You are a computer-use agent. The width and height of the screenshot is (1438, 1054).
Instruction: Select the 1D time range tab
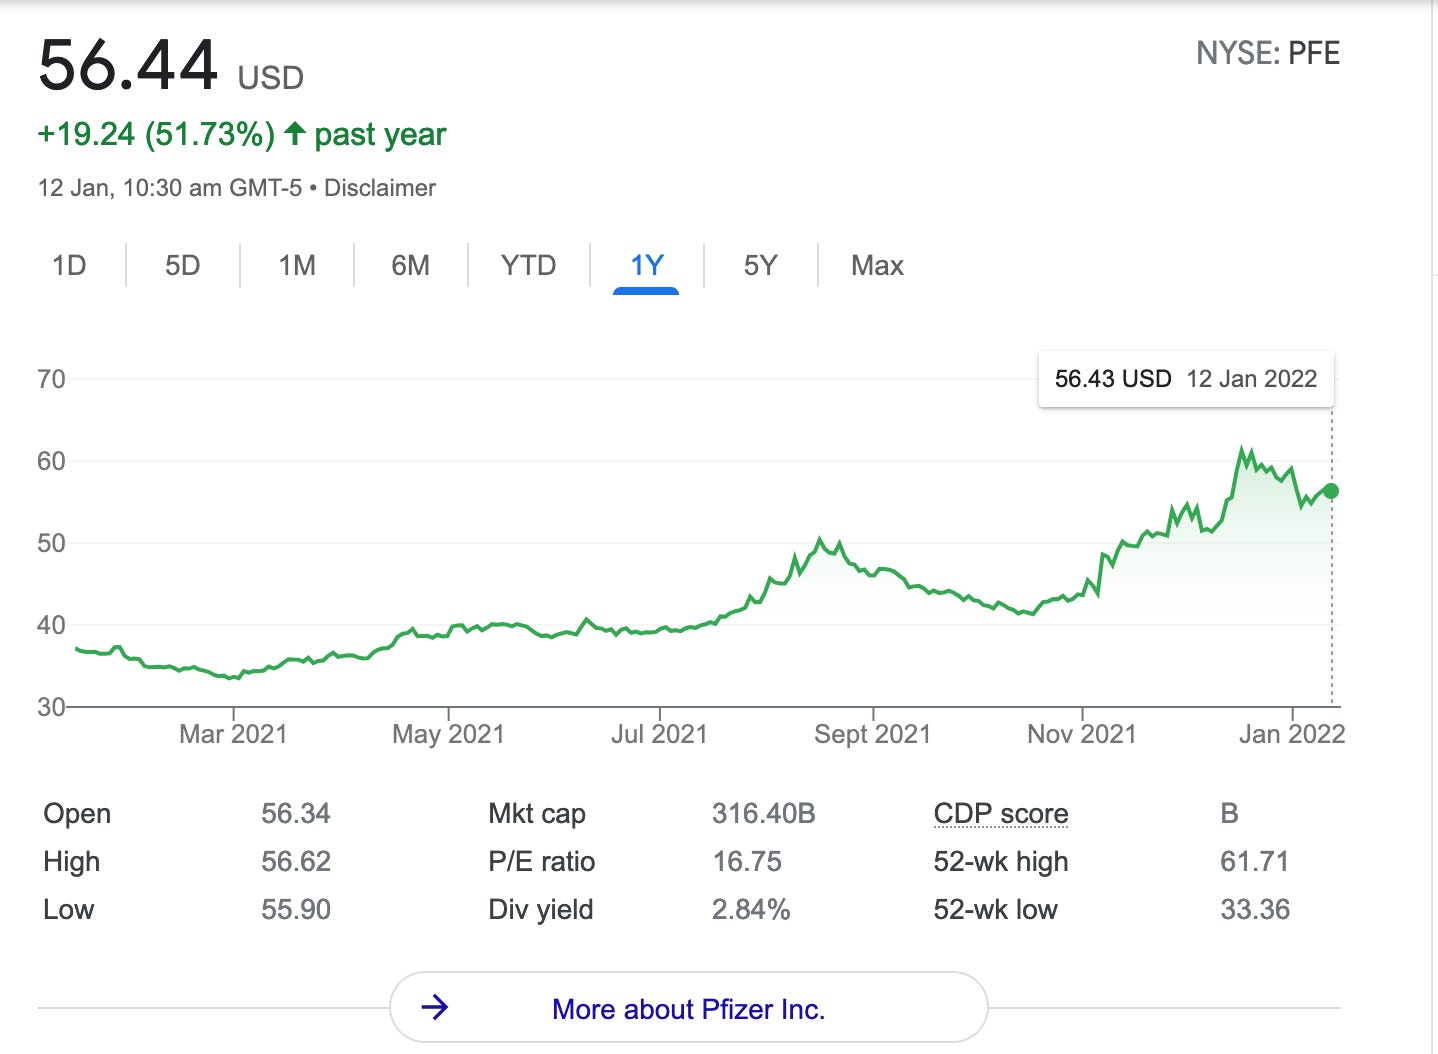(x=69, y=266)
